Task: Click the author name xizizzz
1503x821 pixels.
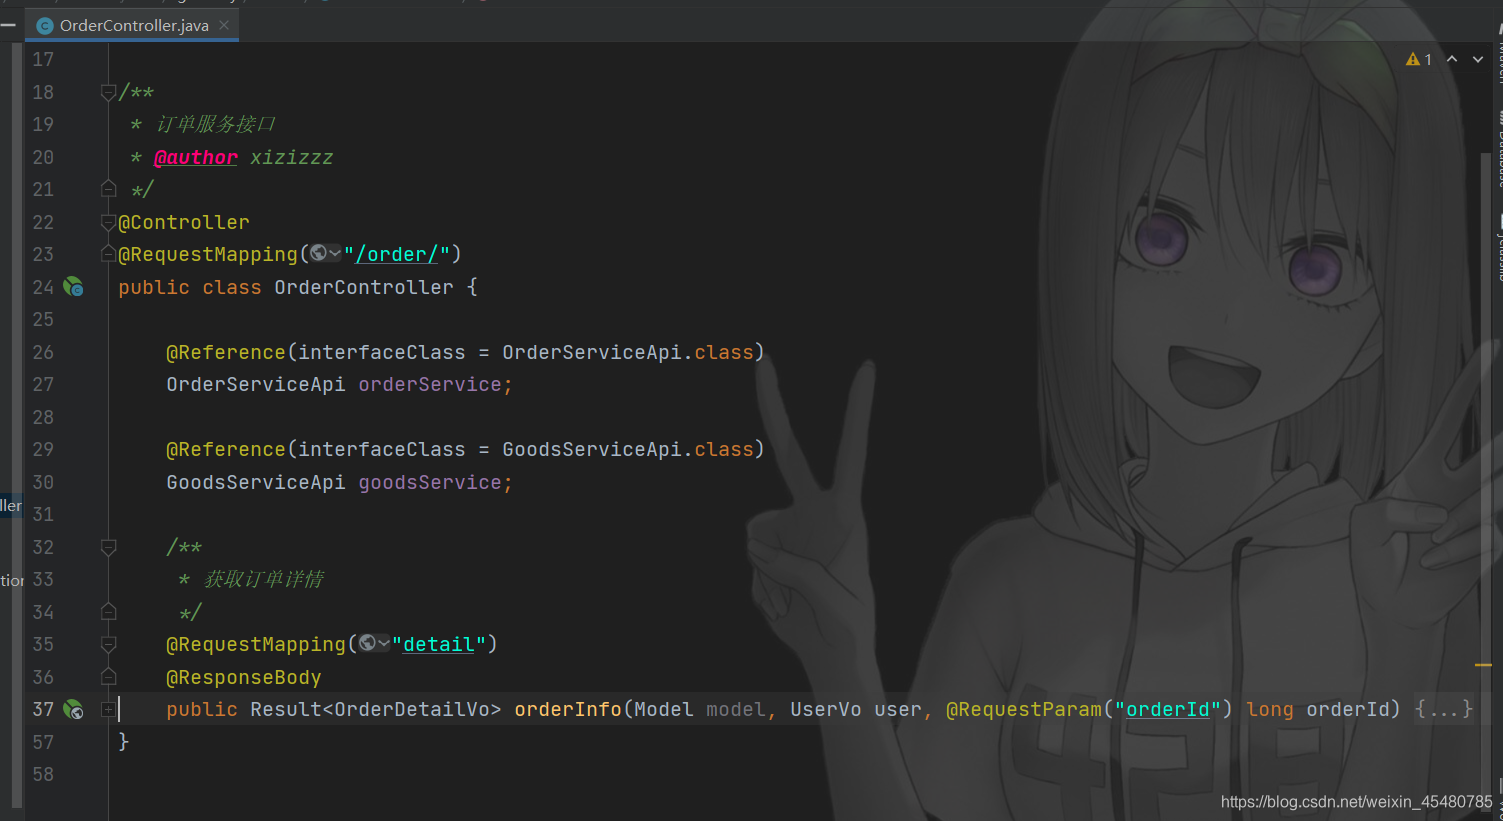Action: (292, 157)
